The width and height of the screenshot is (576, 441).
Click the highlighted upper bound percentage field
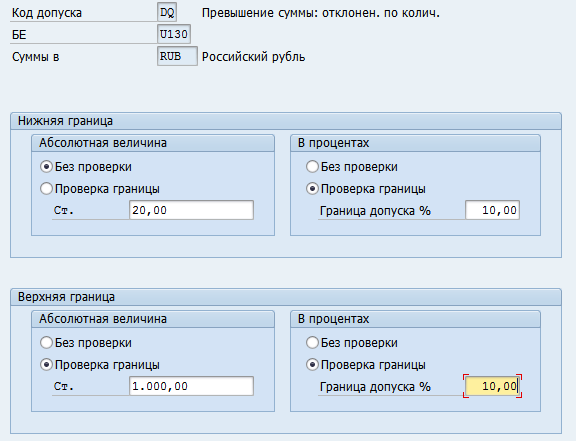pyautogui.click(x=492, y=386)
